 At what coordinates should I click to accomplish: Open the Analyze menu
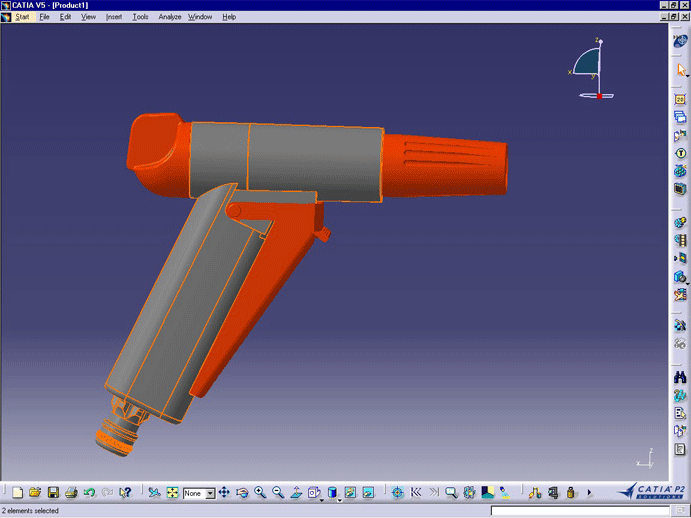coord(169,17)
